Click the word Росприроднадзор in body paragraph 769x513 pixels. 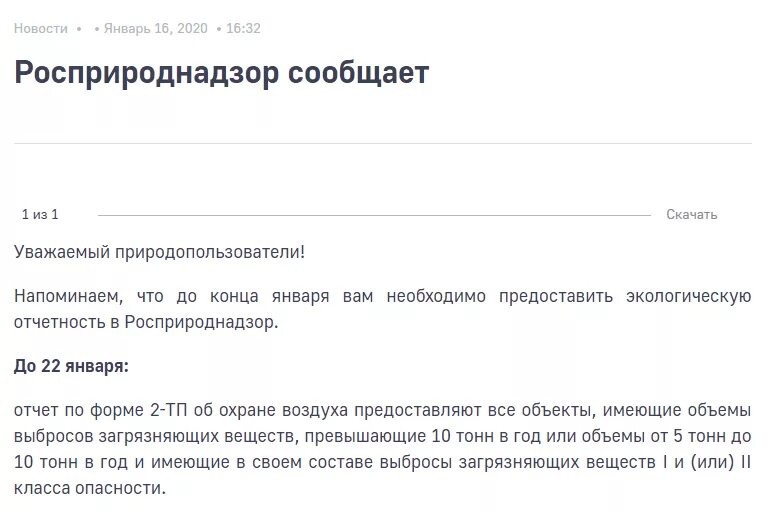tap(201, 322)
